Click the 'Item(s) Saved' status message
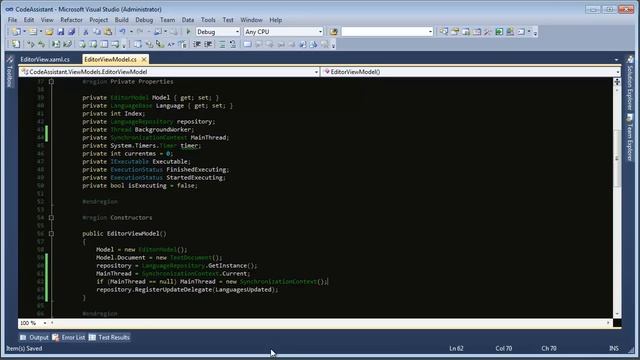The image size is (640, 360). pyautogui.click(x=24, y=348)
